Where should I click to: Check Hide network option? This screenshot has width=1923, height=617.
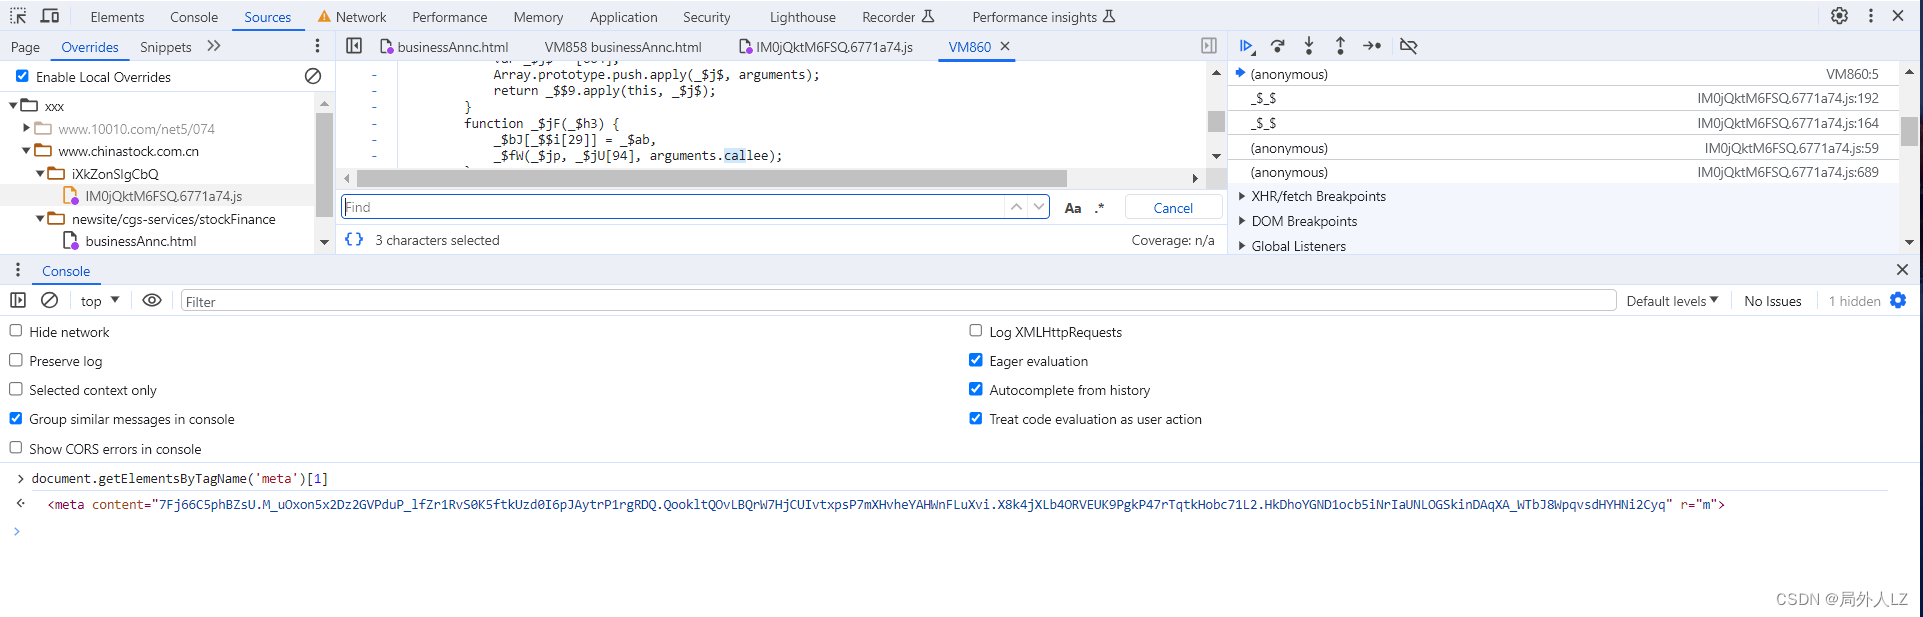(16, 331)
